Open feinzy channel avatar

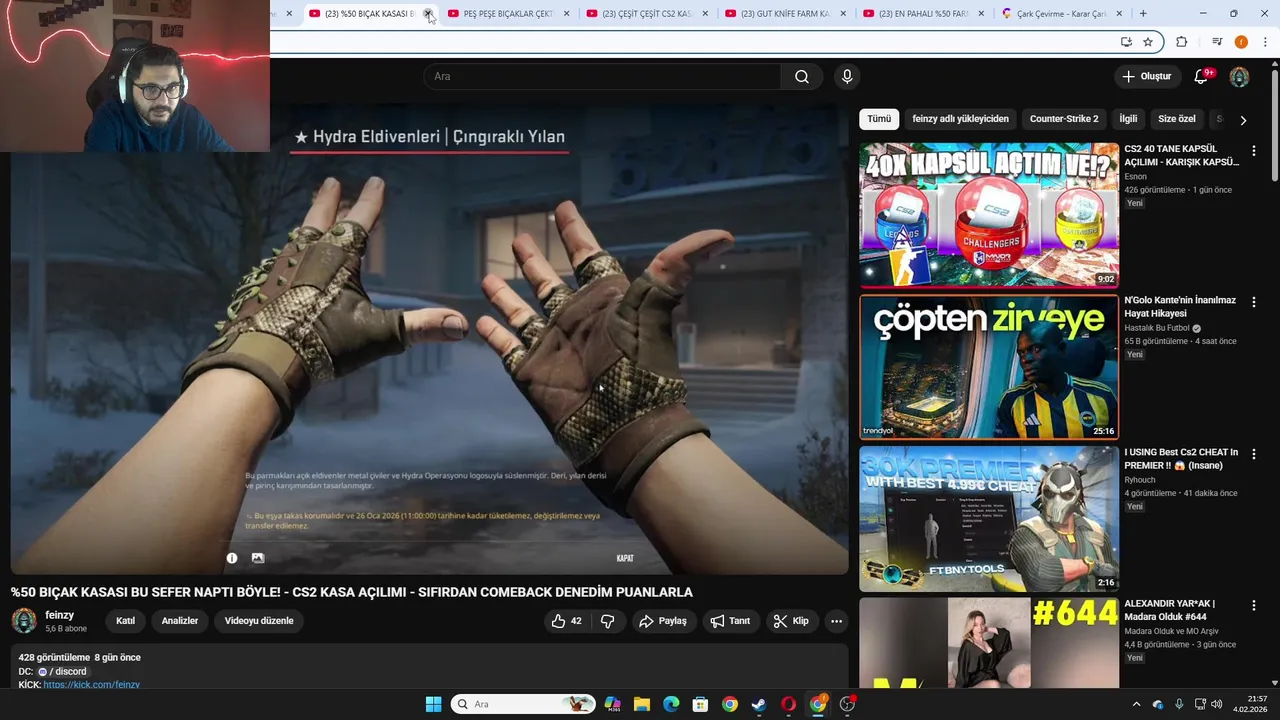[24, 621]
